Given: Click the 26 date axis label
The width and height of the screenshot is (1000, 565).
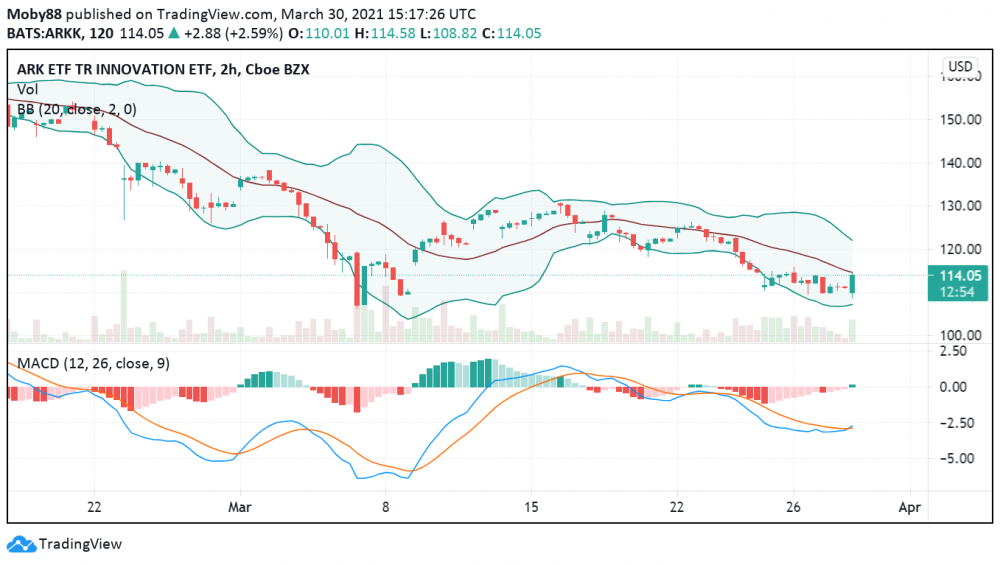Looking at the screenshot, I should pos(793,508).
